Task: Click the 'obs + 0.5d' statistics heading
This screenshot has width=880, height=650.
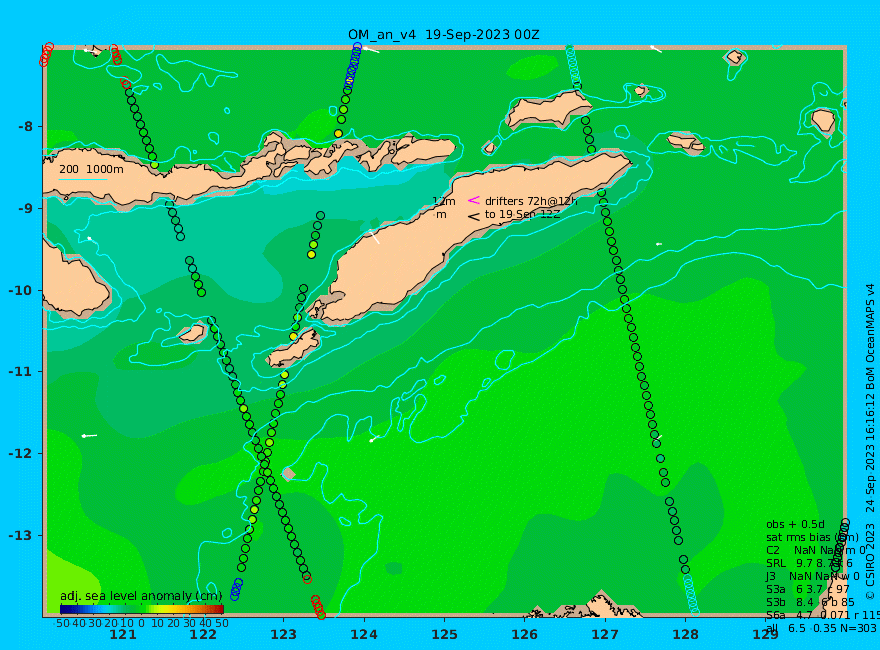Action: 795,524
